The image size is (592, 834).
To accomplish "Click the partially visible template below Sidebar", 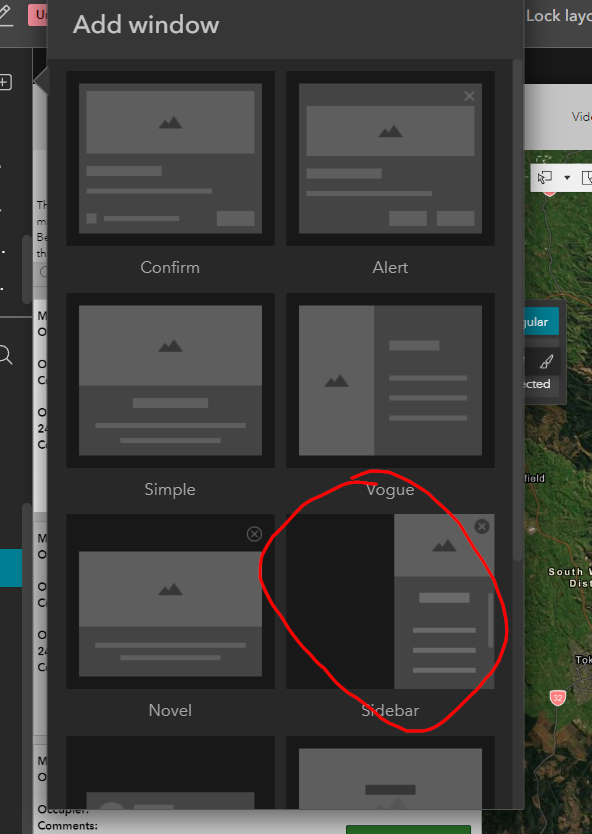I will coord(390,773).
